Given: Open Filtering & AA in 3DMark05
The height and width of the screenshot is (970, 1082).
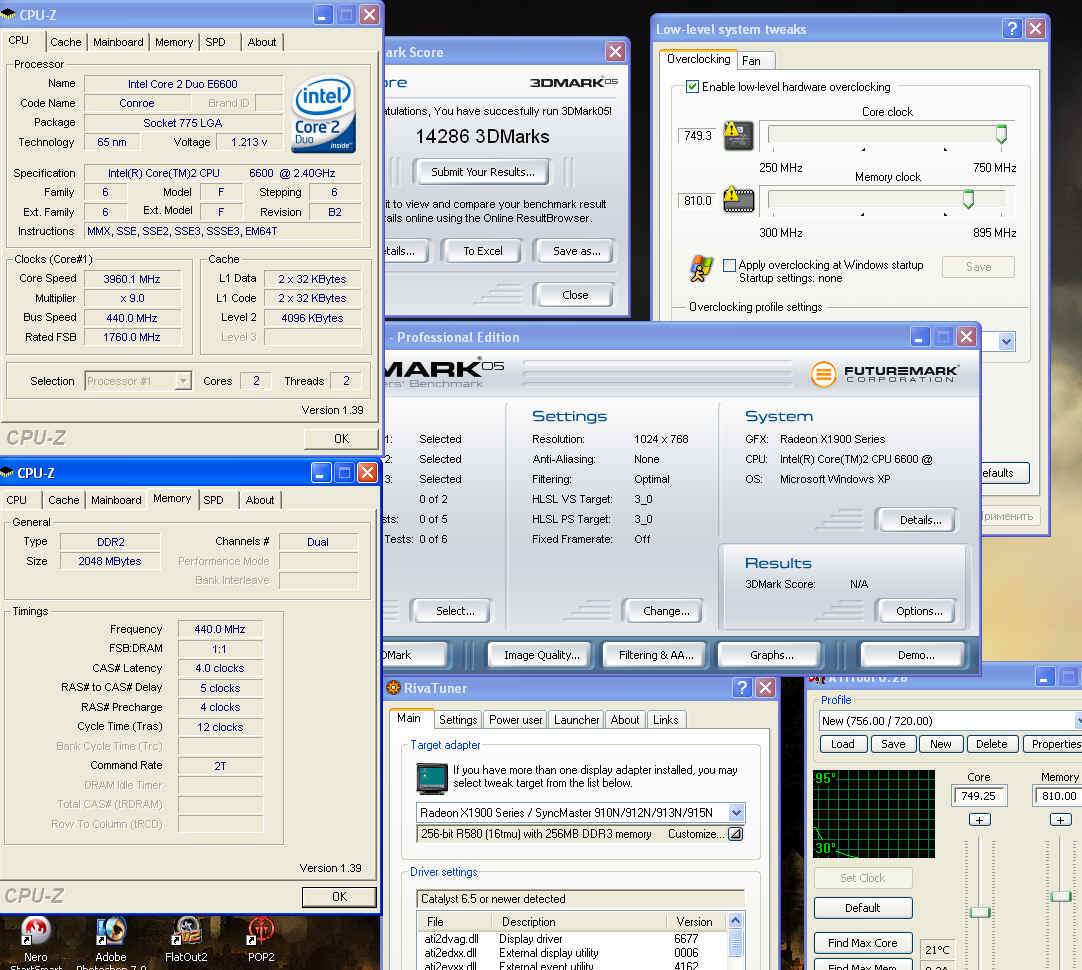Looking at the screenshot, I should 656,655.
